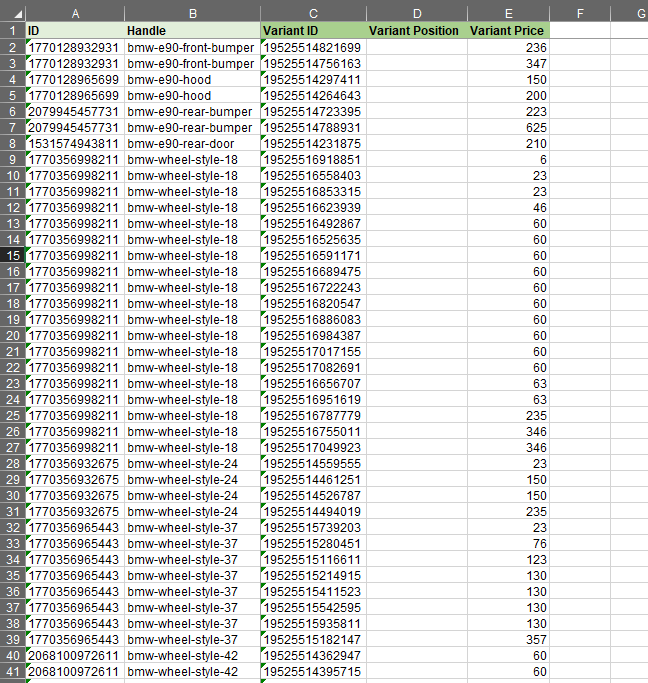Select Variant ID cell 19525515739203
The width and height of the screenshot is (648, 683).
tap(314, 527)
